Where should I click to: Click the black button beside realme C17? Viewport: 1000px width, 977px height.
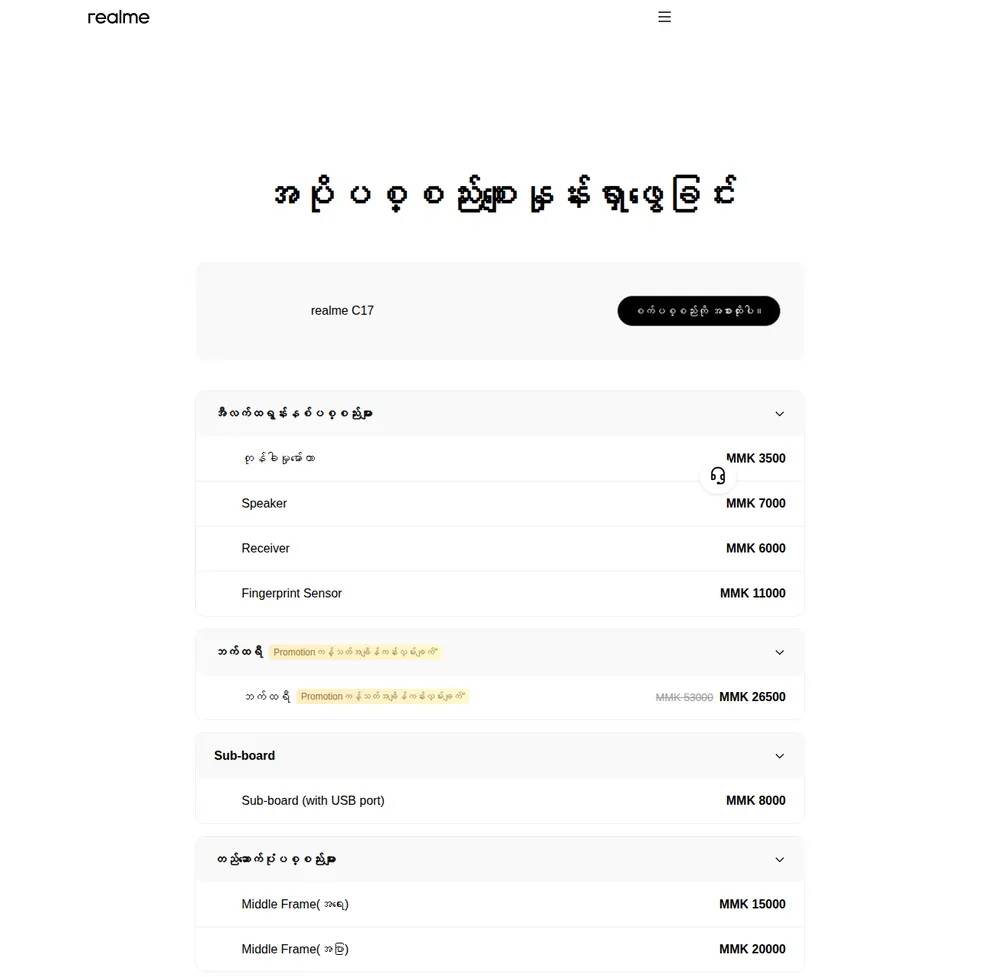698,311
